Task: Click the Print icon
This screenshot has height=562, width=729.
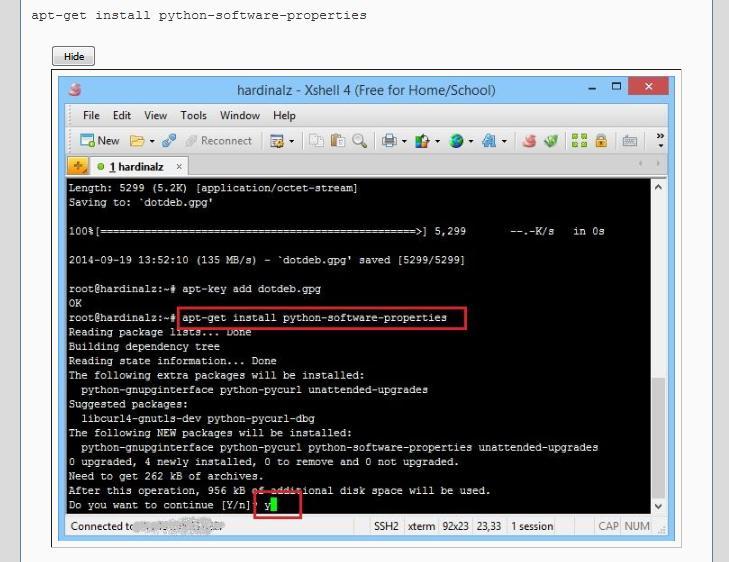Action: (389, 140)
